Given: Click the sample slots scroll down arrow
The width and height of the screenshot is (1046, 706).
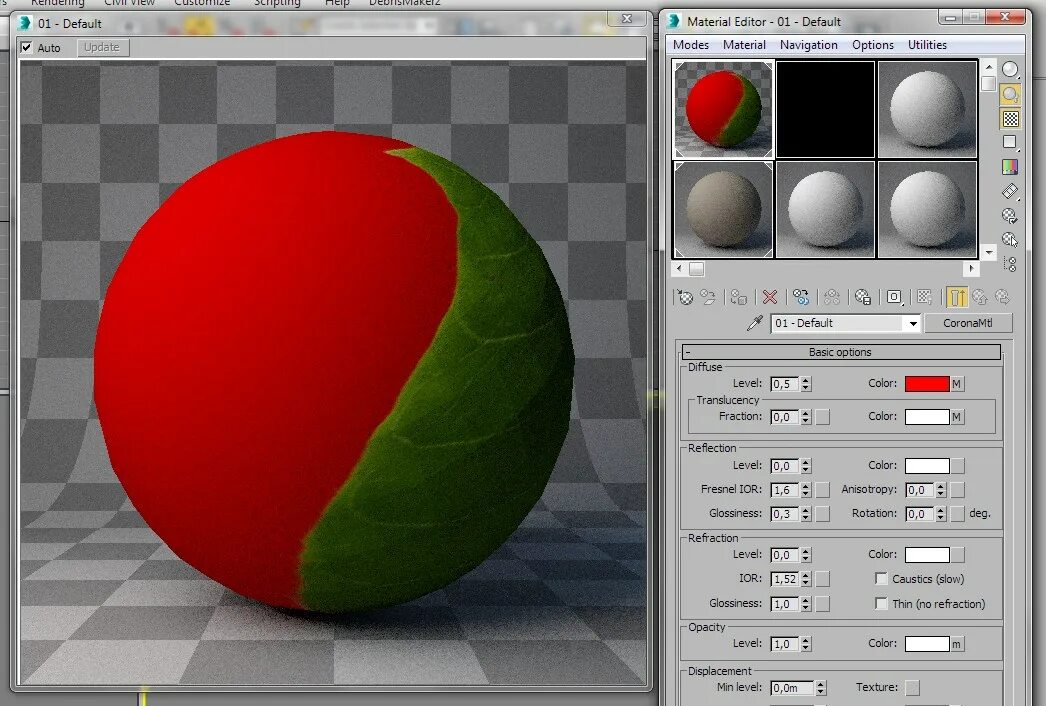Looking at the screenshot, I should tap(989, 252).
